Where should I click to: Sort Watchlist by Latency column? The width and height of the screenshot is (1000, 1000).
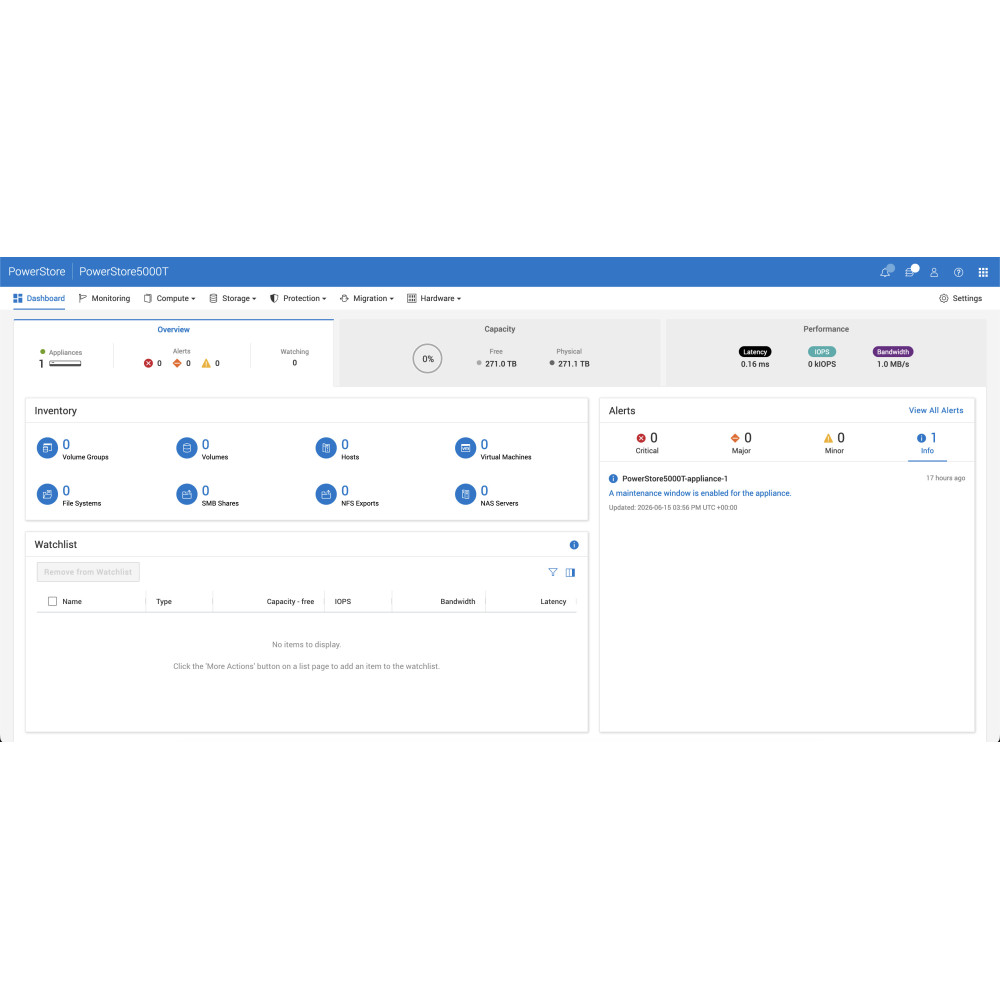click(553, 601)
